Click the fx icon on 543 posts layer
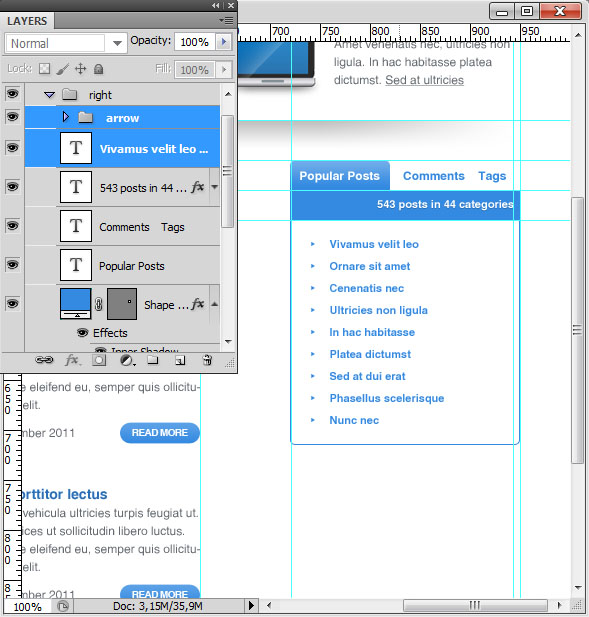Image resolution: width=589 pixels, height=617 pixels. pyautogui.click(x=198, y=187)
